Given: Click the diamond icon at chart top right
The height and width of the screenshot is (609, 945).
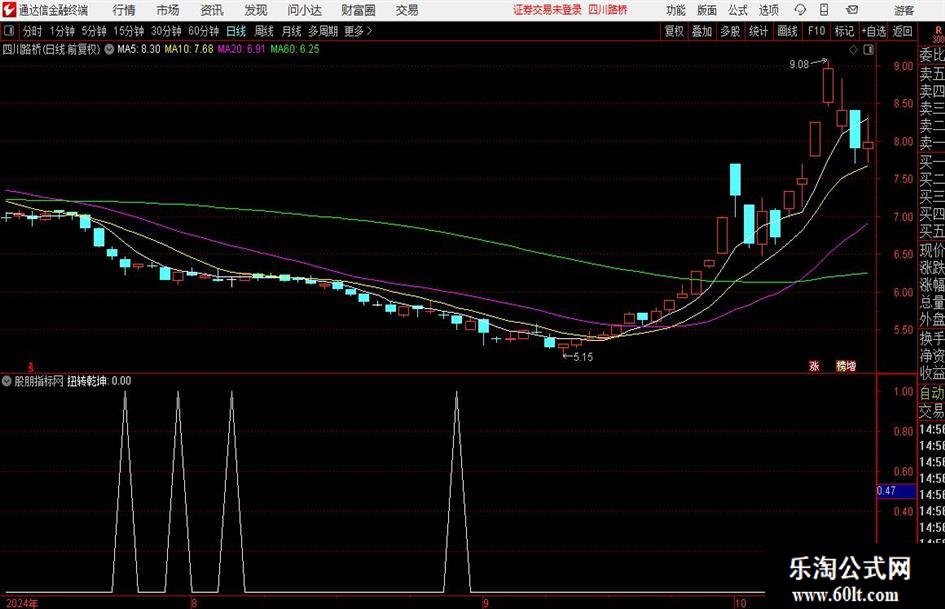Looking at the screenshot, I should [853, 50].
